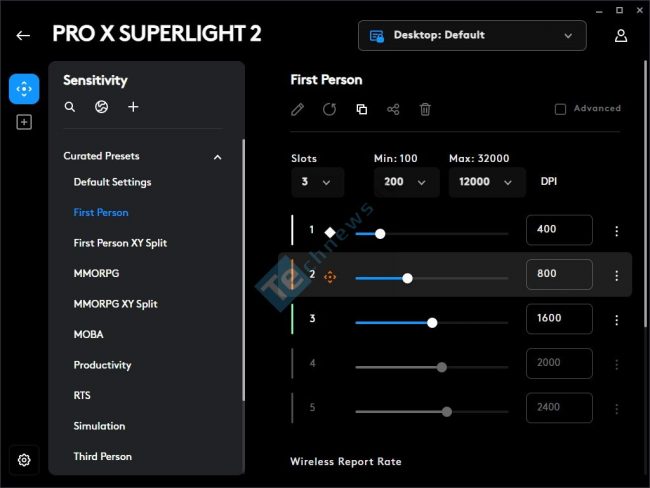Select the Default Settings preset
650x488 pixels.
(x=112, y=182)
